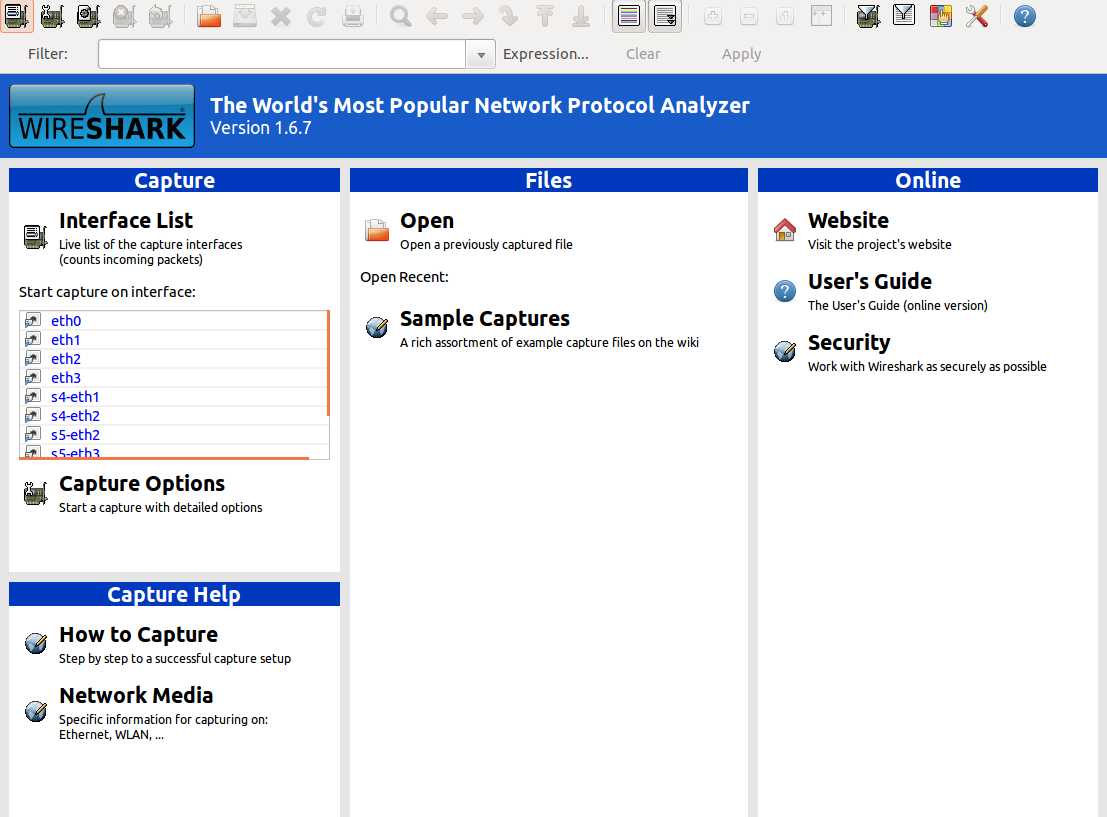Viewport: 1107px width, 817px height.
Task: Open the coloring rules icon
Action: click(x=940, y=16)
